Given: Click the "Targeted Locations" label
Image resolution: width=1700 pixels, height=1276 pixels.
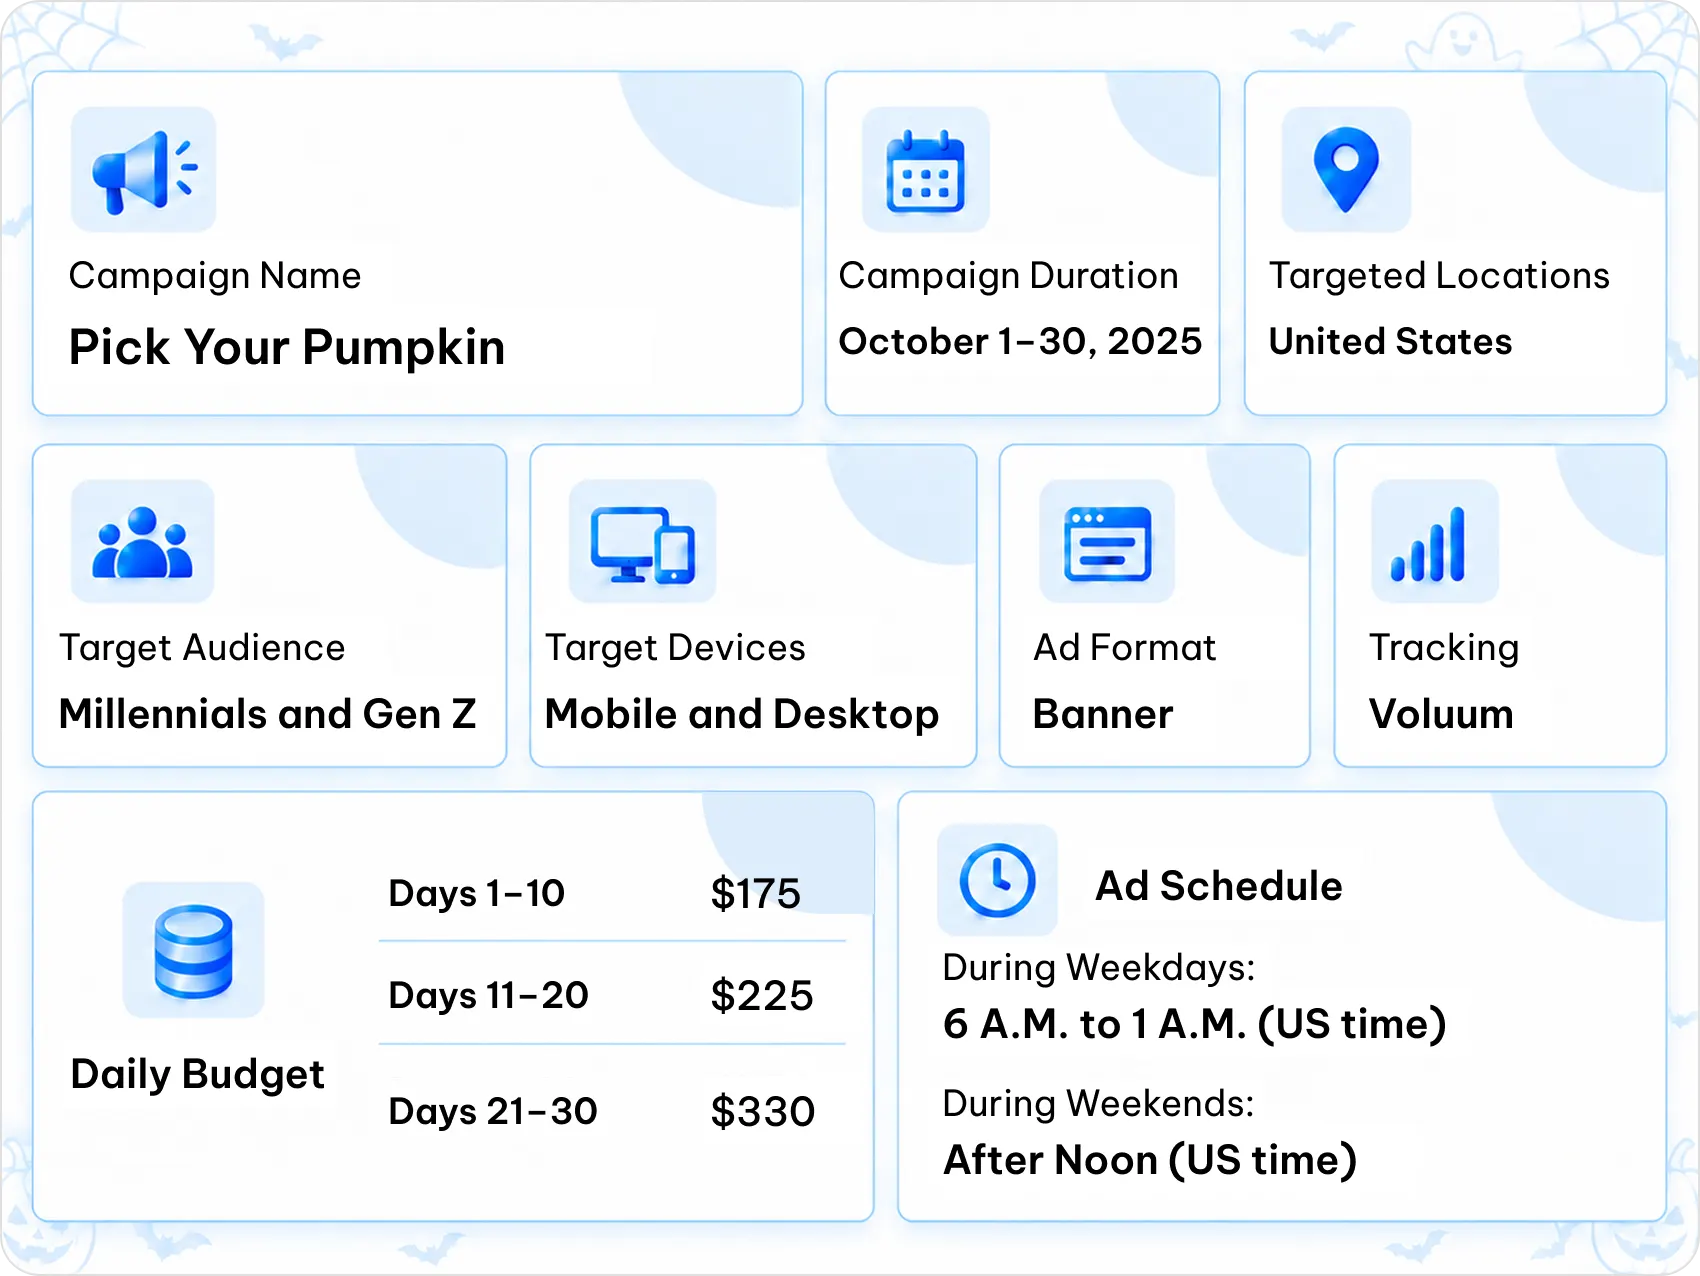Looking at the screenshot, I should click(1440, 276).
